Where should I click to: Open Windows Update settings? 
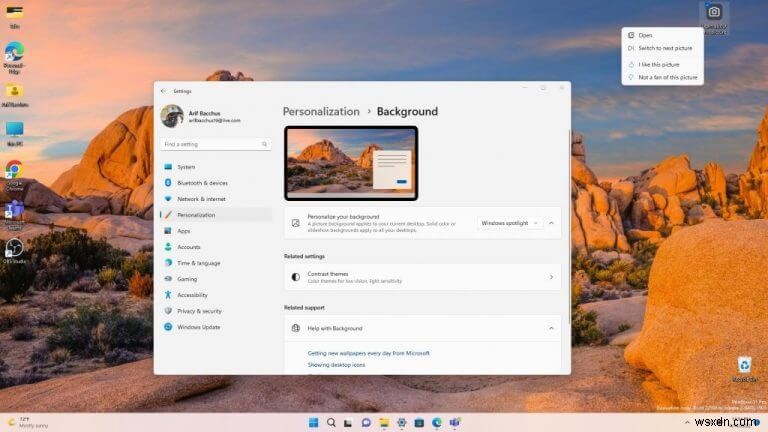[x=216, y=327]
